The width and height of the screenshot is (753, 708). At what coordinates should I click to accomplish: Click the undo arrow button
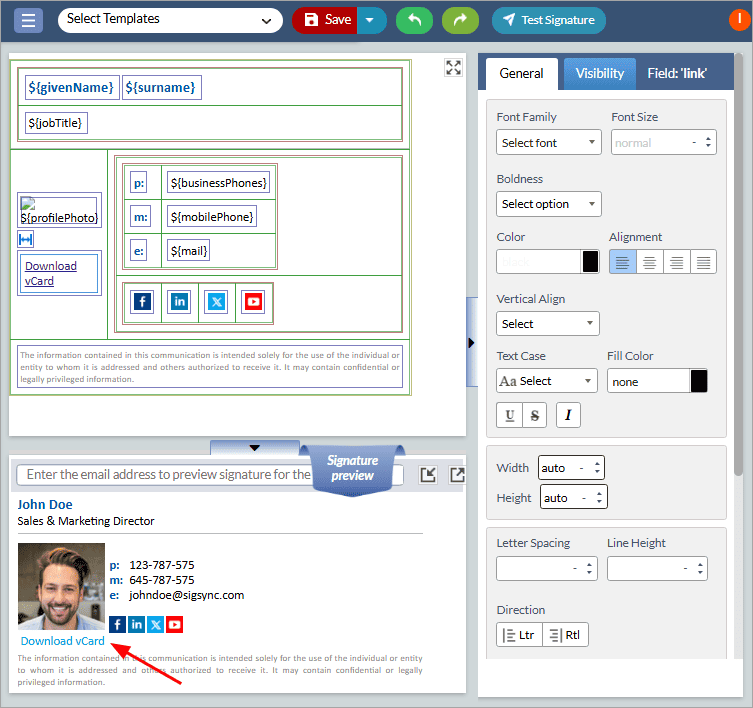[x=413, y=20]
